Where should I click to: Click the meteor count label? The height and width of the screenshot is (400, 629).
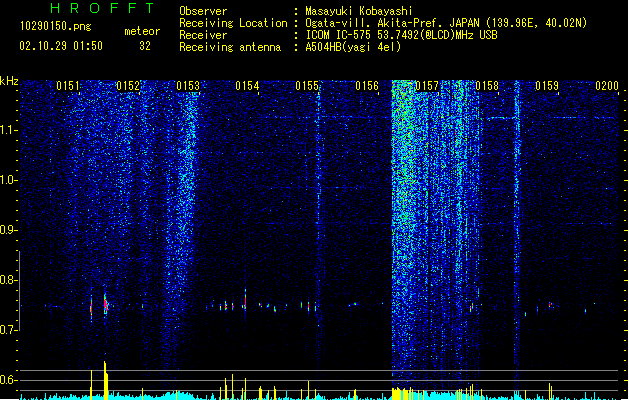click(142, 31)
